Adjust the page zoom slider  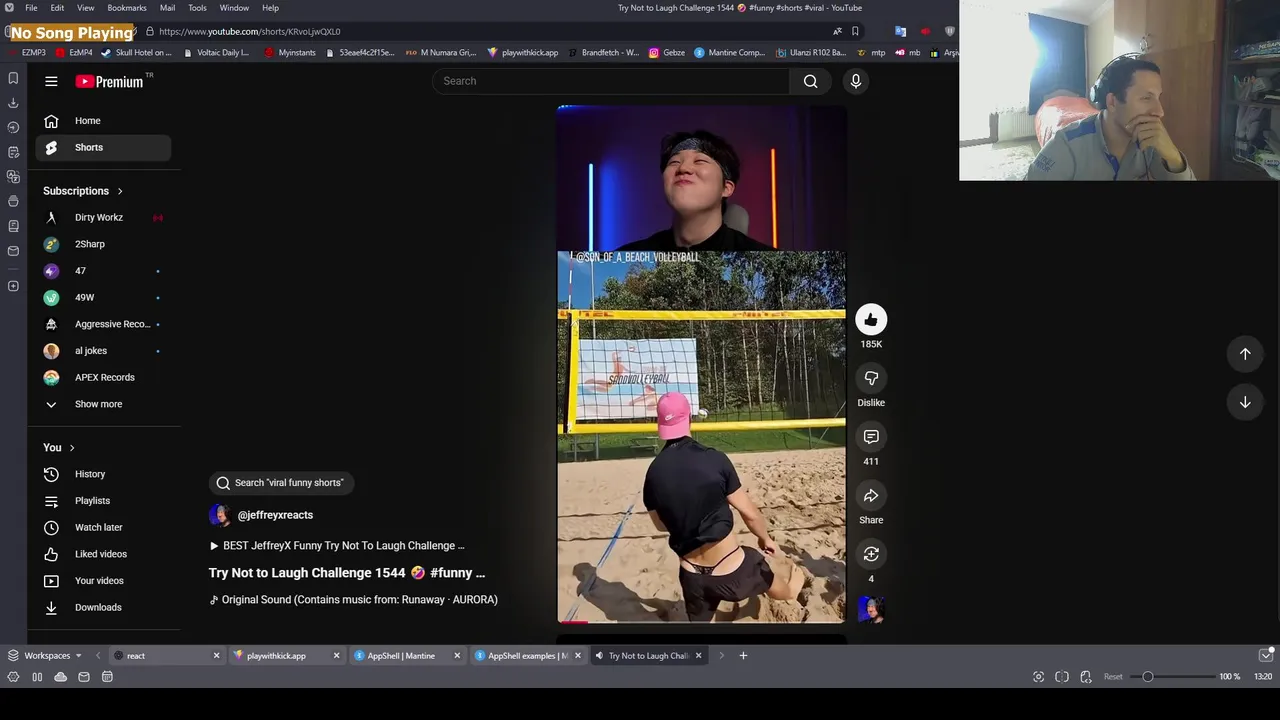tap(1175, 677)
